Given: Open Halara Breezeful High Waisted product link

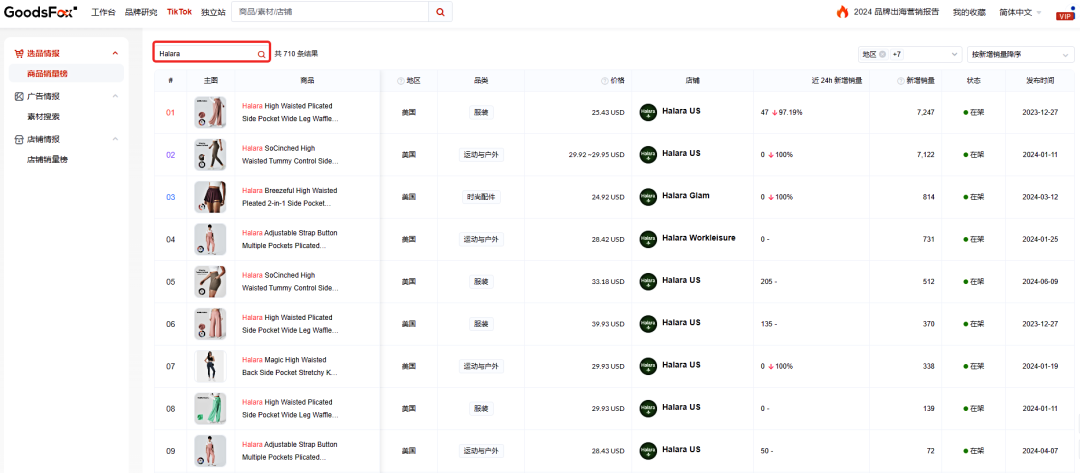Looking at the screenshot, I should (x=290, y=197).
